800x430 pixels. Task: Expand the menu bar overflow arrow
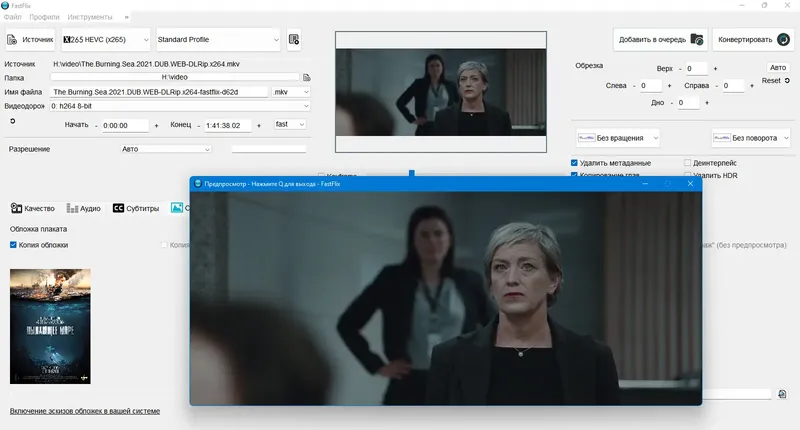coord(127,17)
